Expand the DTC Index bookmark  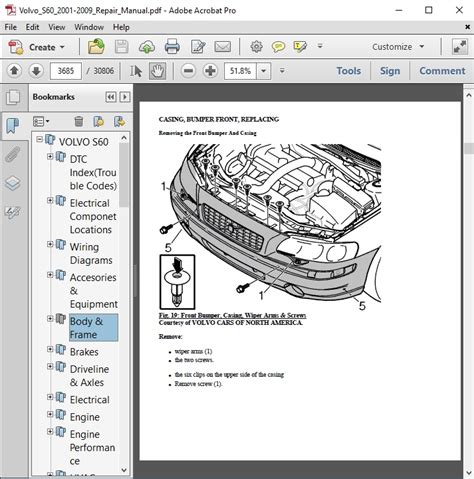point(50,156)
